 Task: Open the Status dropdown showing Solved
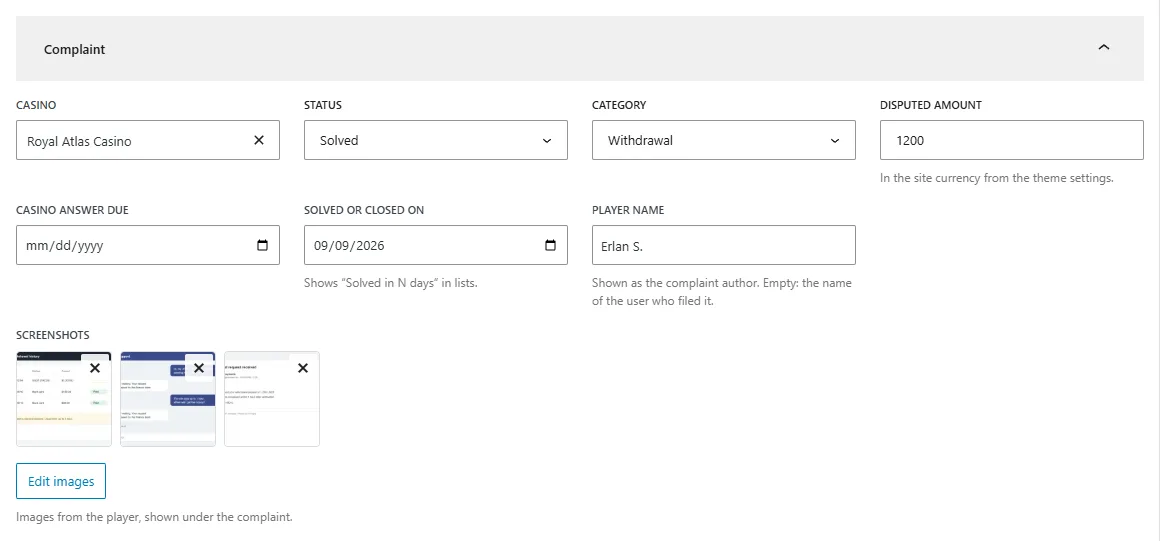[436, 140]
